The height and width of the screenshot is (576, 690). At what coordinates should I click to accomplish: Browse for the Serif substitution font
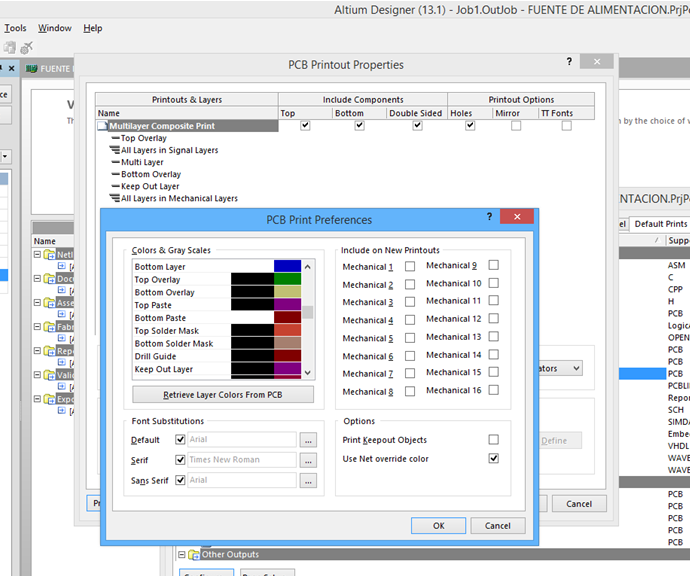tap(308, 460)
